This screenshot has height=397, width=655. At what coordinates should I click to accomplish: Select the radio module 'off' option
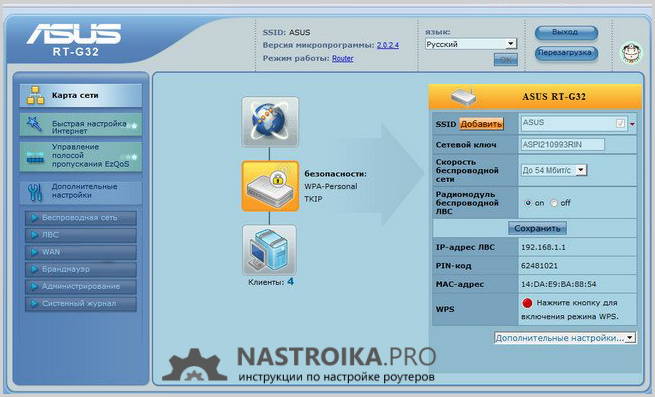click(x=554, y=203)
